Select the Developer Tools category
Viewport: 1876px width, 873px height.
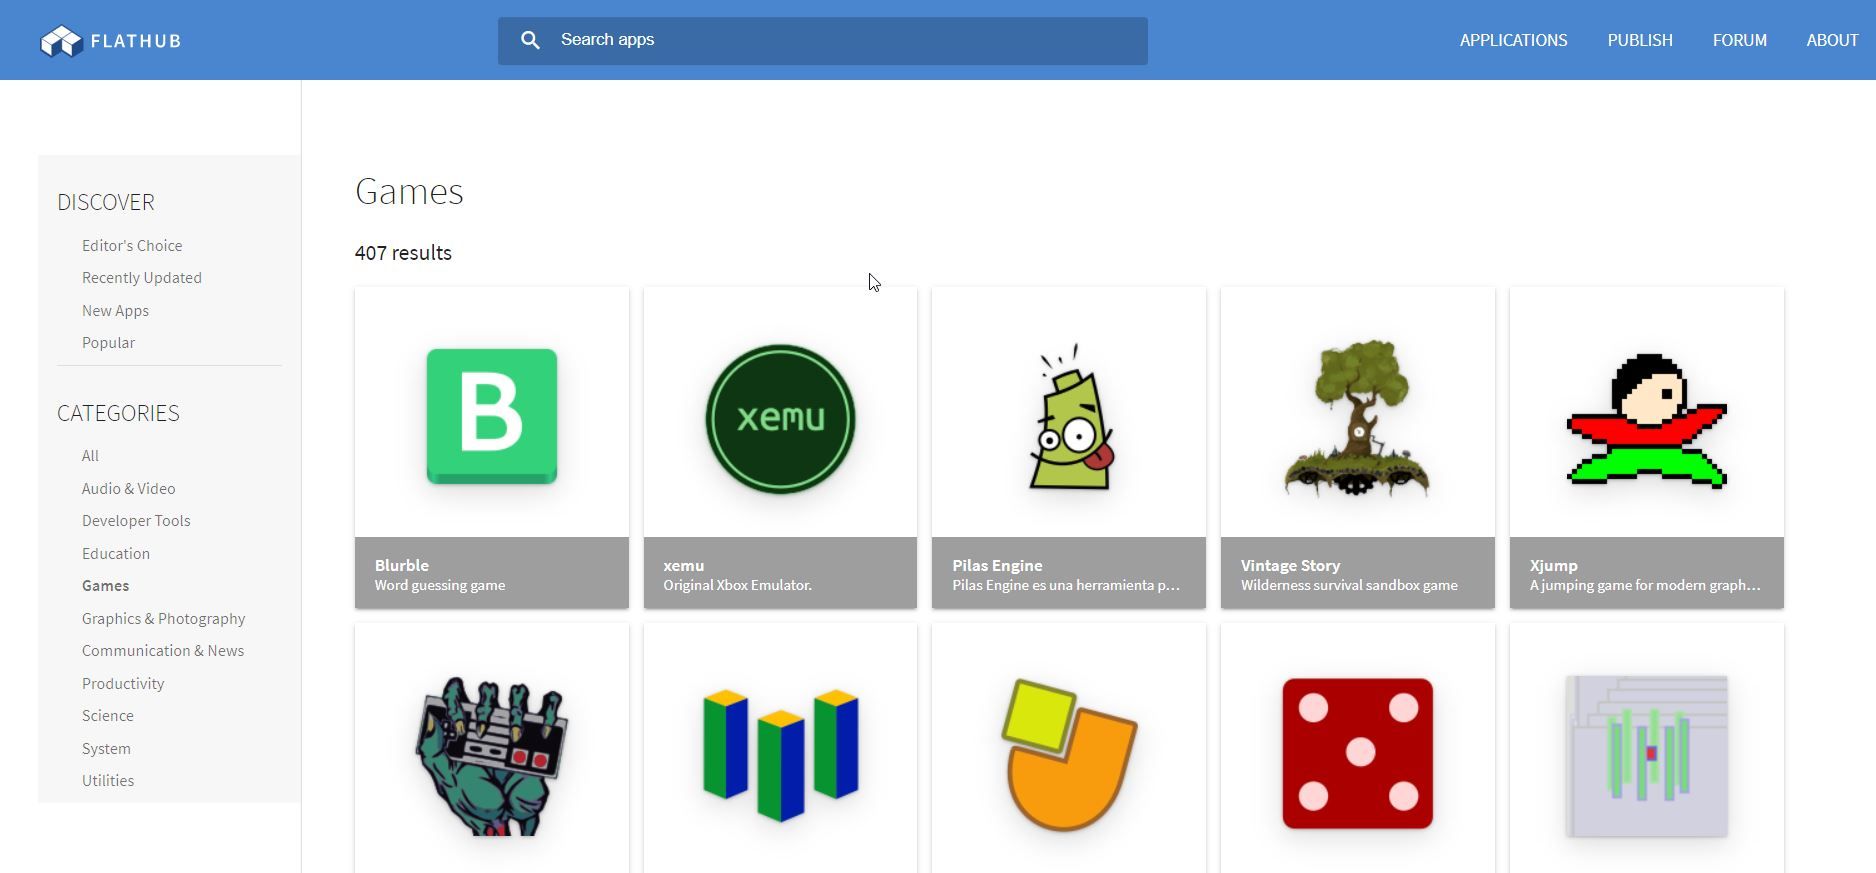(x=136, y=521)
